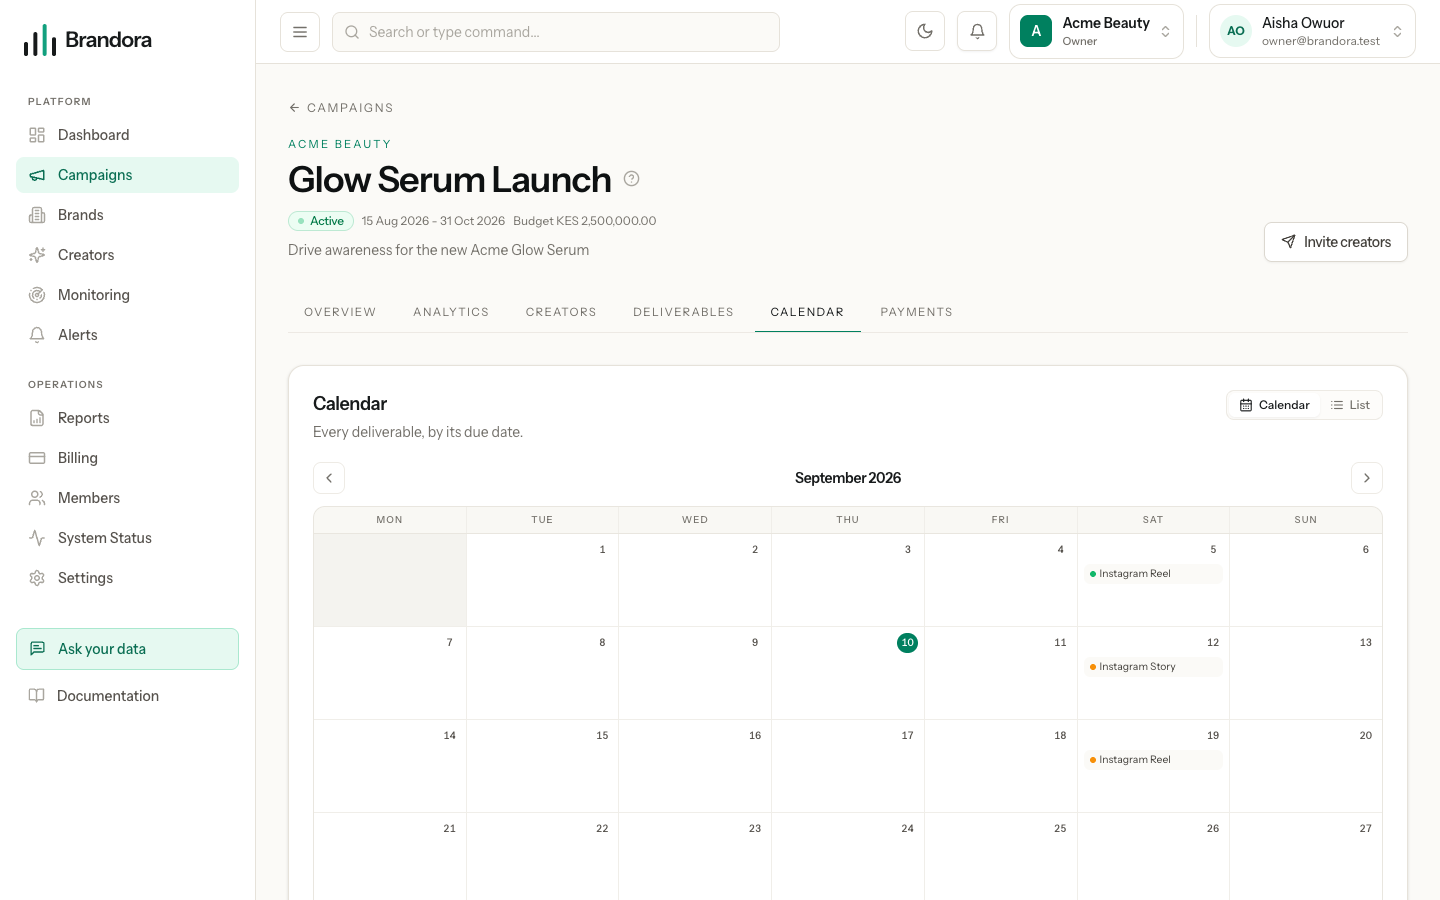This screenshot has height=900, width=1440.
Task: Click the Ask your data button
Action: pyautogui.click(x=127, y=649)
